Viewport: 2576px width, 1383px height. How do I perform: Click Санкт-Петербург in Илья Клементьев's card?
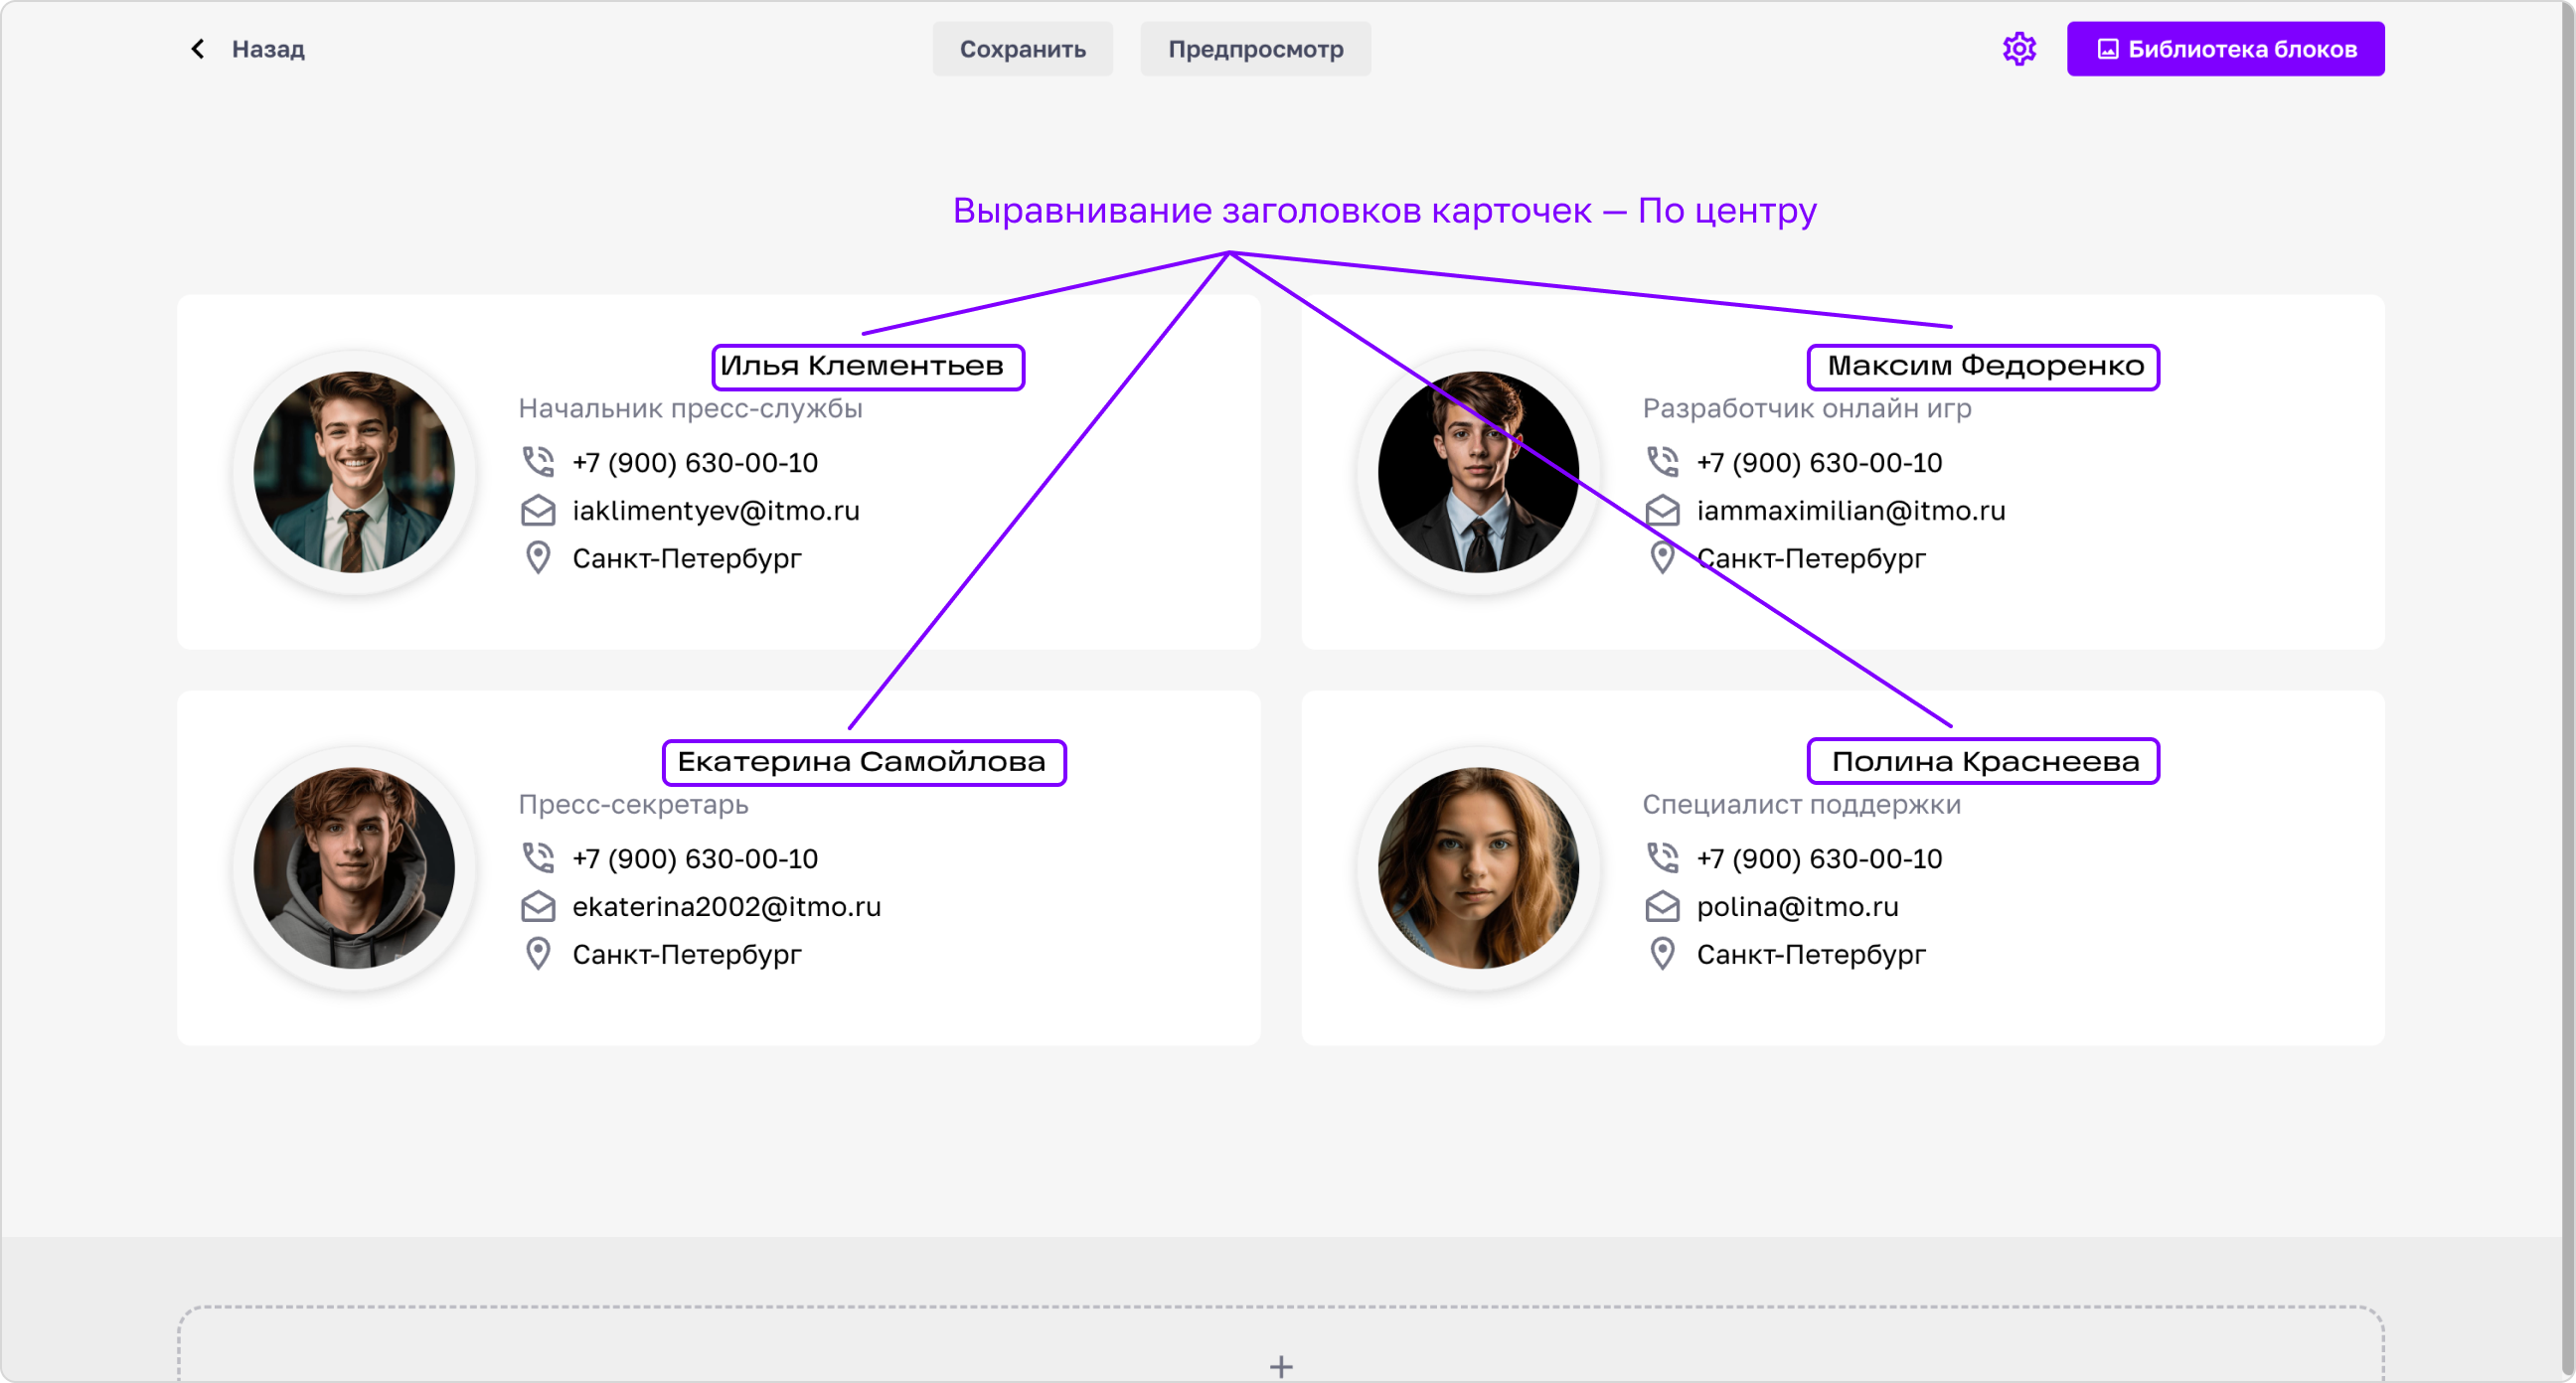(x=687, y=558)
